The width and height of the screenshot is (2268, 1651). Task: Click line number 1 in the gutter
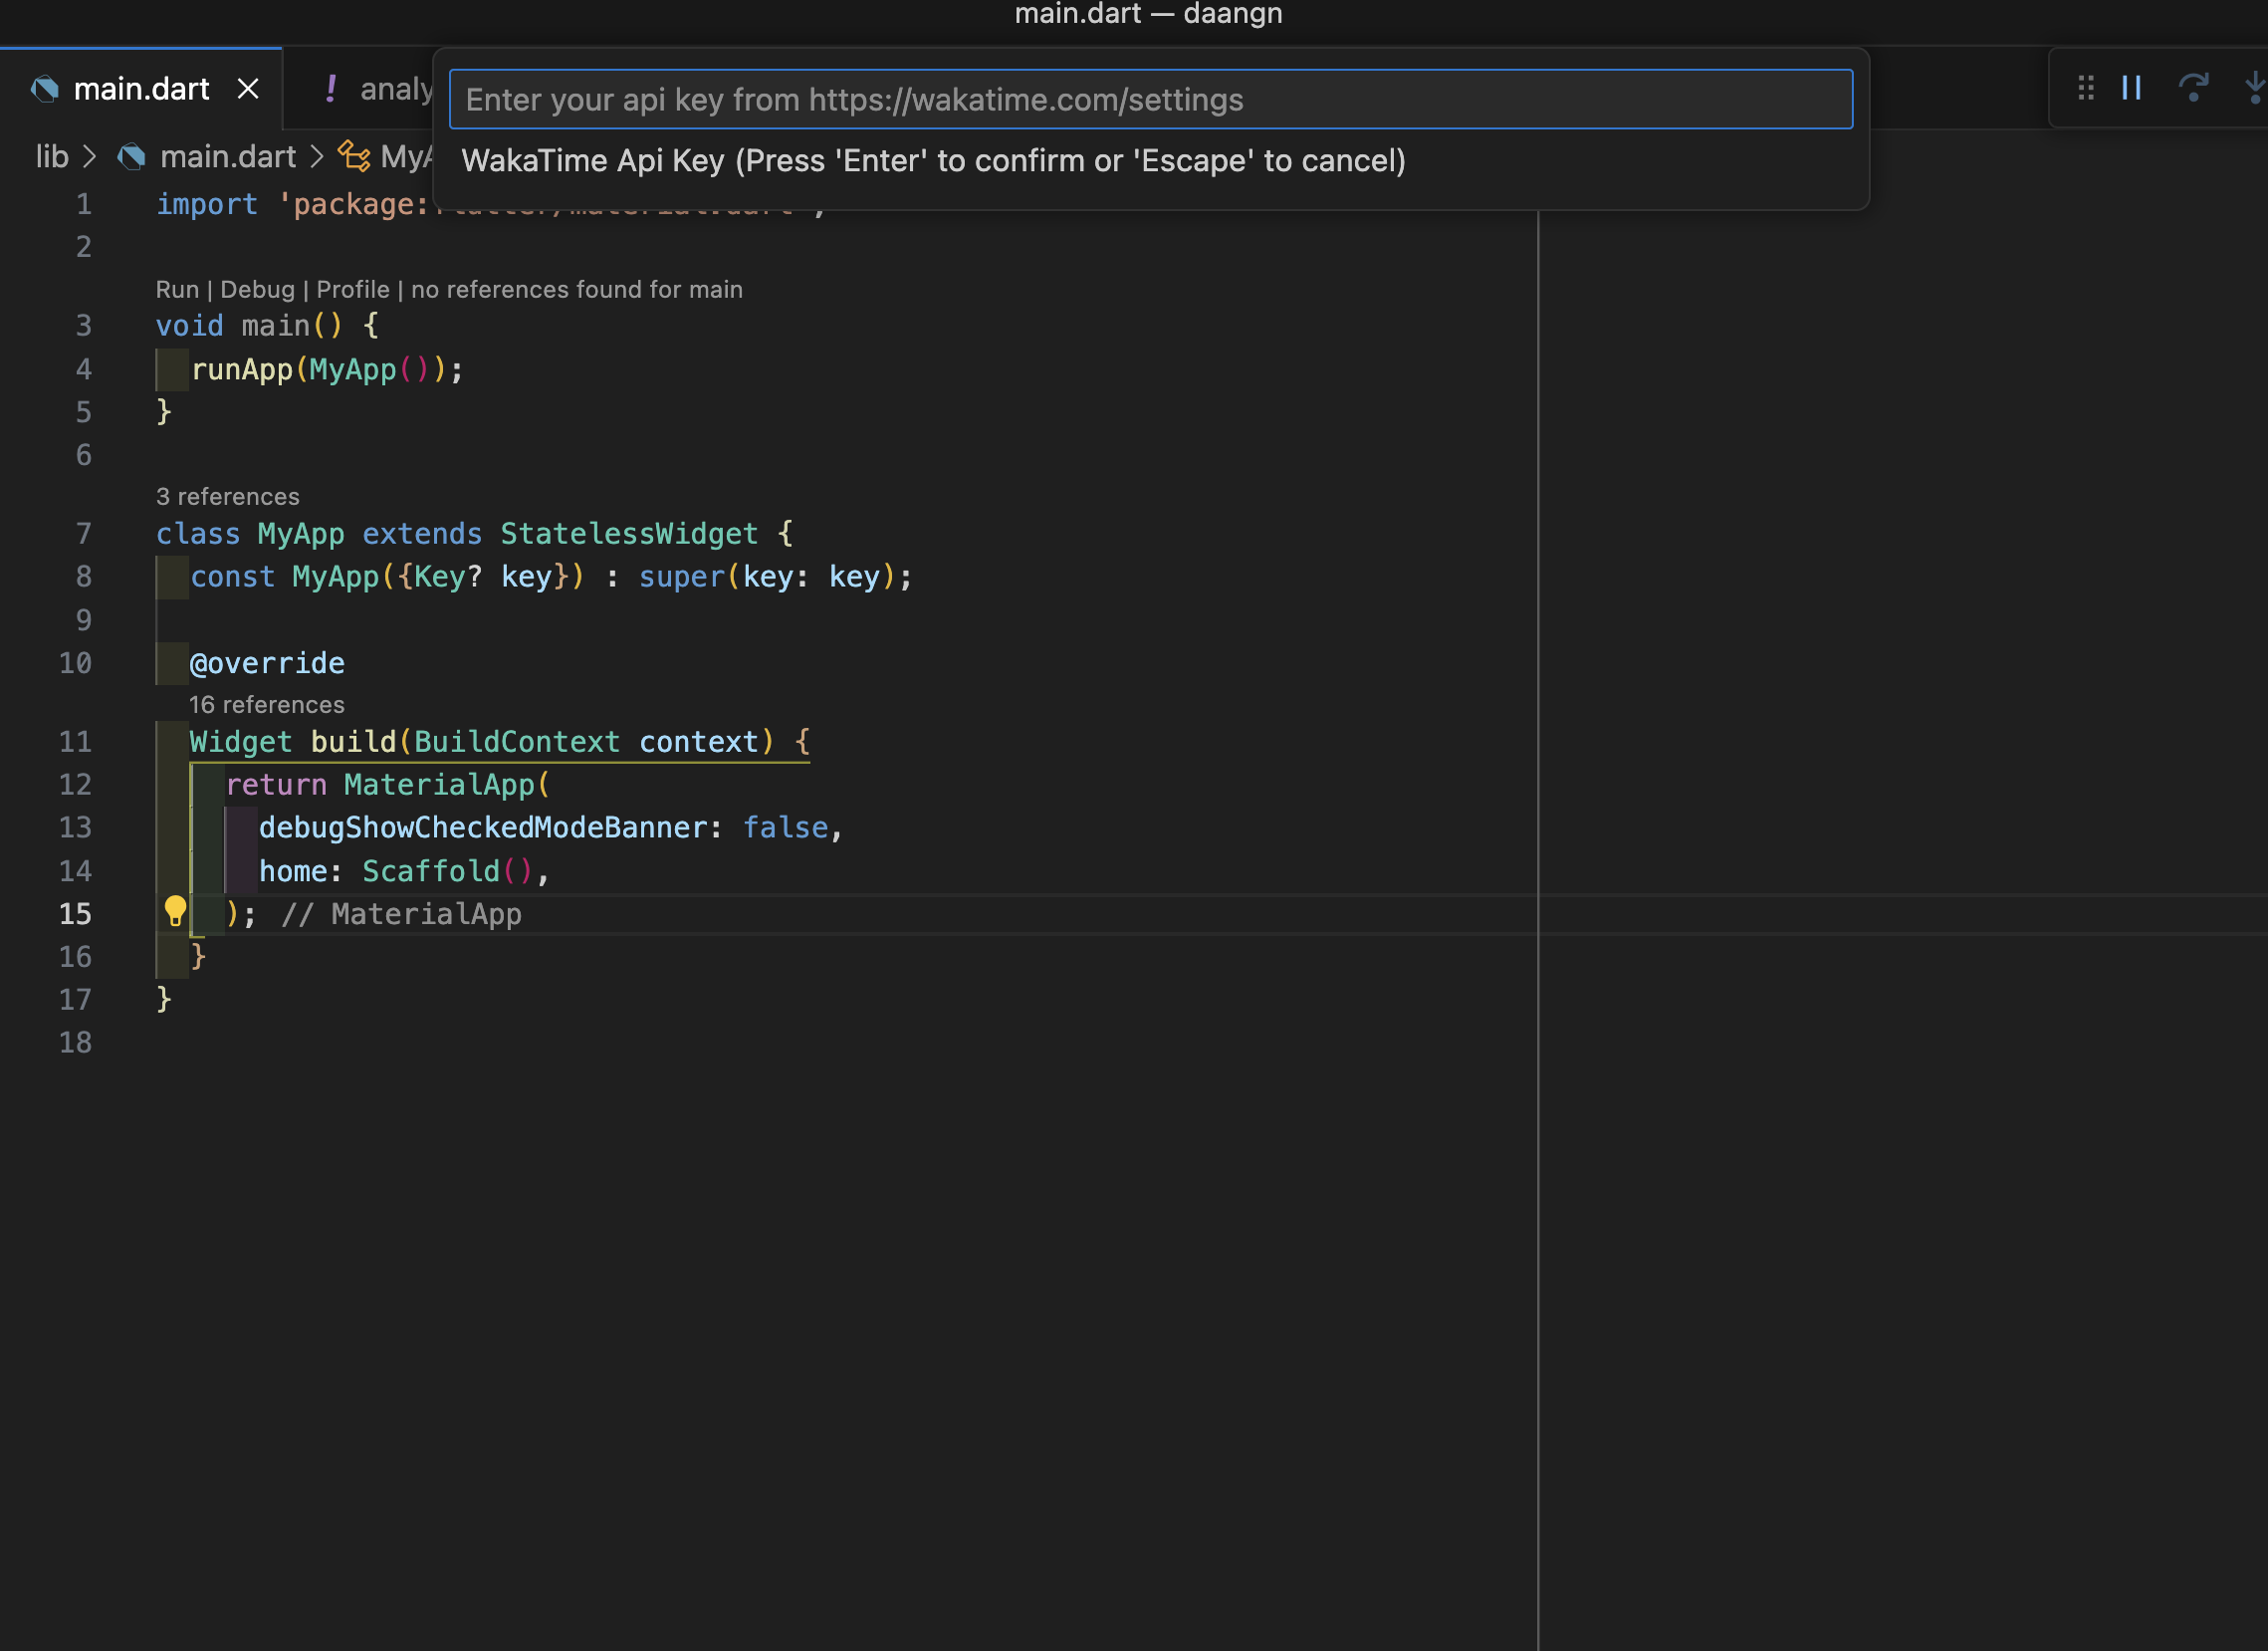coord(84,205)
